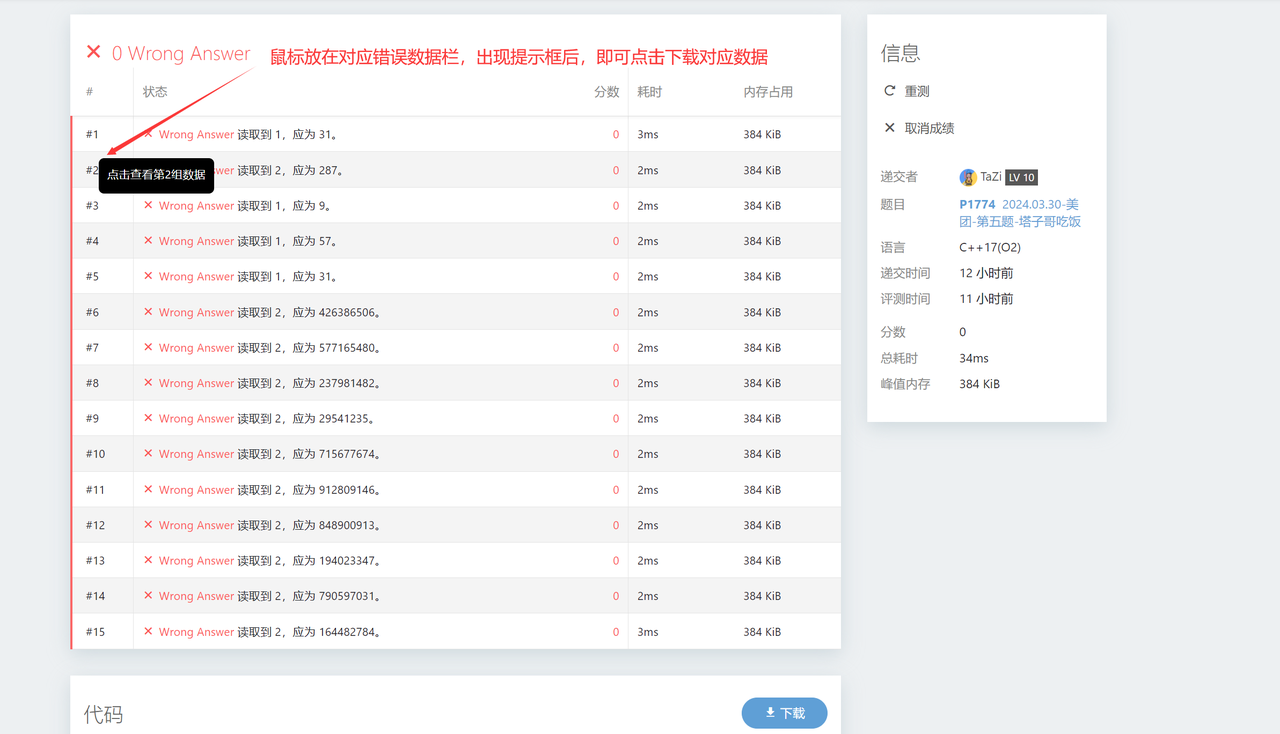This screenshot has height=734, width=1280.
Task: Click the red X of test case #3
Action: click(x=148, y=205)
